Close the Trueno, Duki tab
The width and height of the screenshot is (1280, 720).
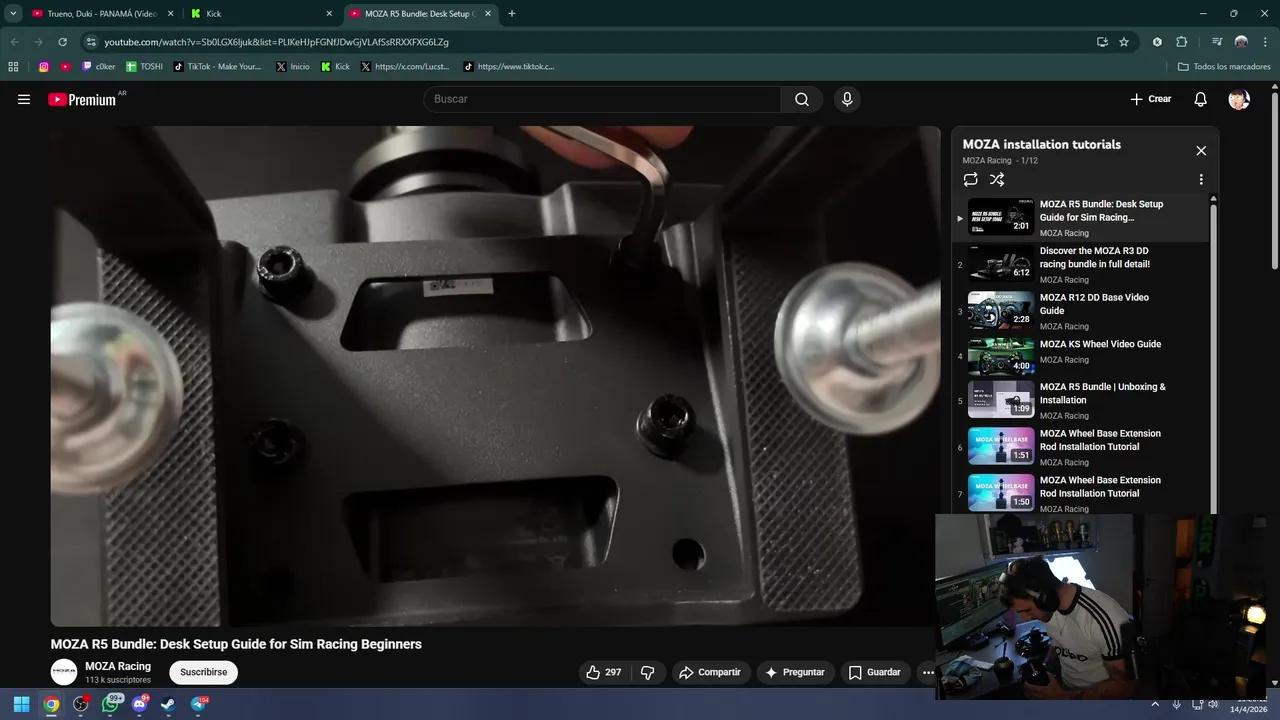point(170,14)
